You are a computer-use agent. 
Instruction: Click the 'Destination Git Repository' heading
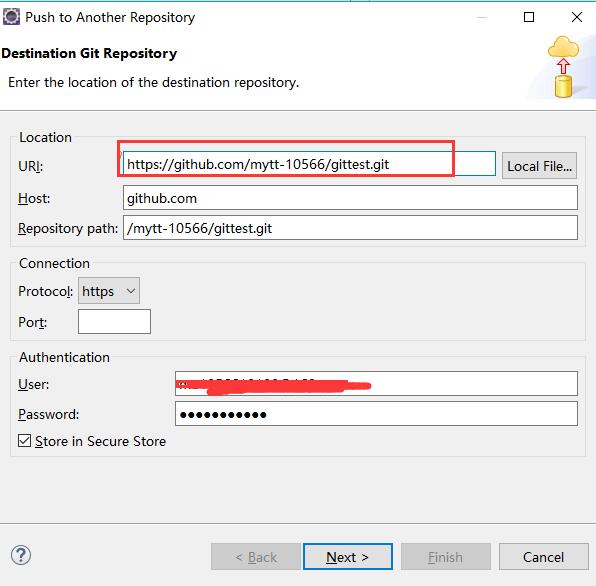tap(89, 53)
